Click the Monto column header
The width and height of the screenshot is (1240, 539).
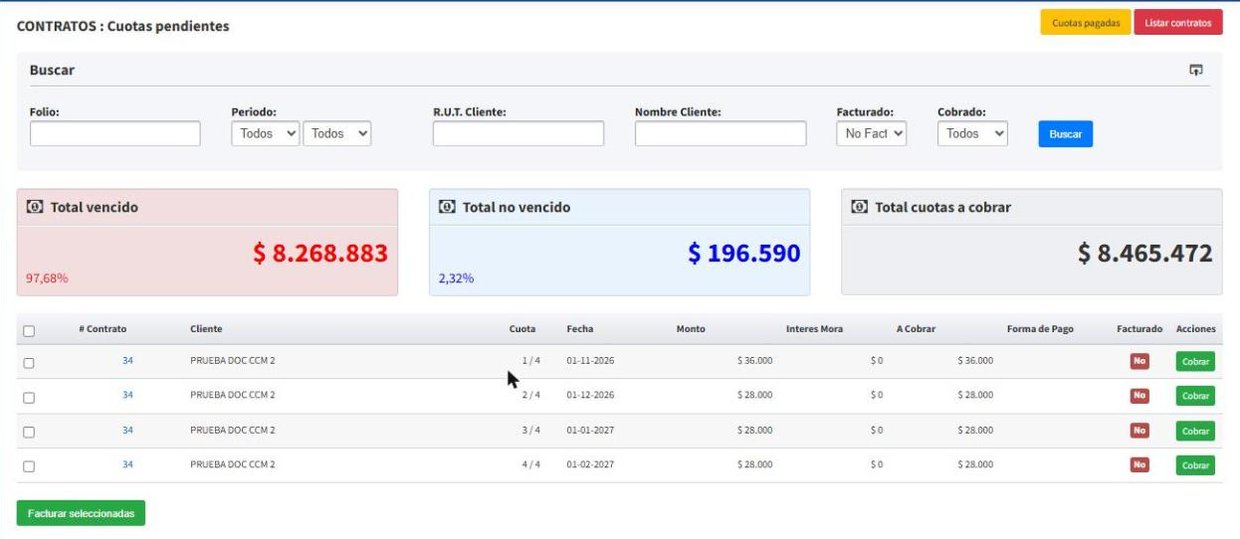coord(691,329)
